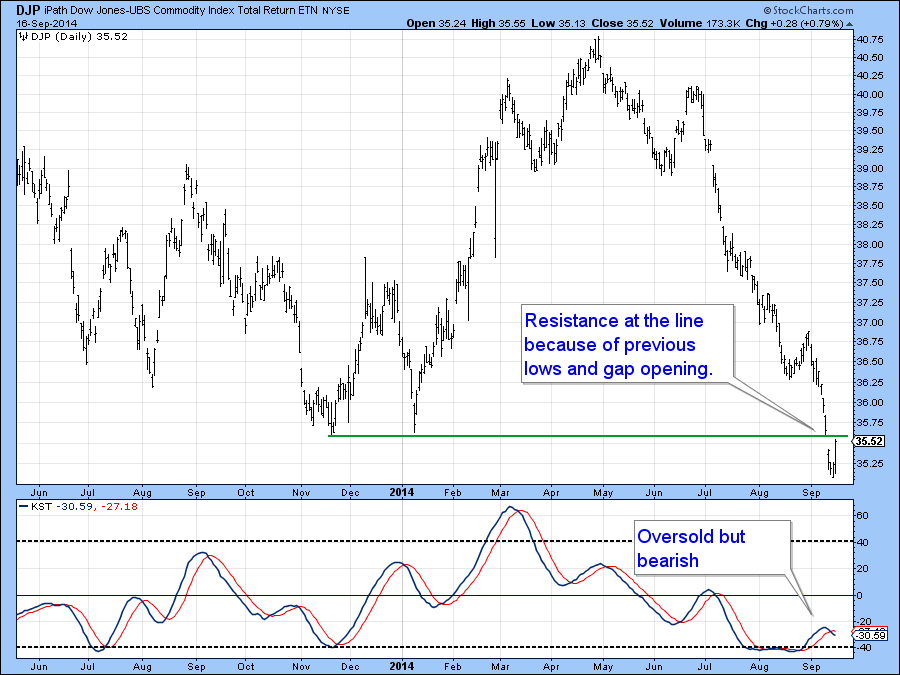Click the 39.00 price axis label
Viewport: 900px width, 675px height.
869,169
